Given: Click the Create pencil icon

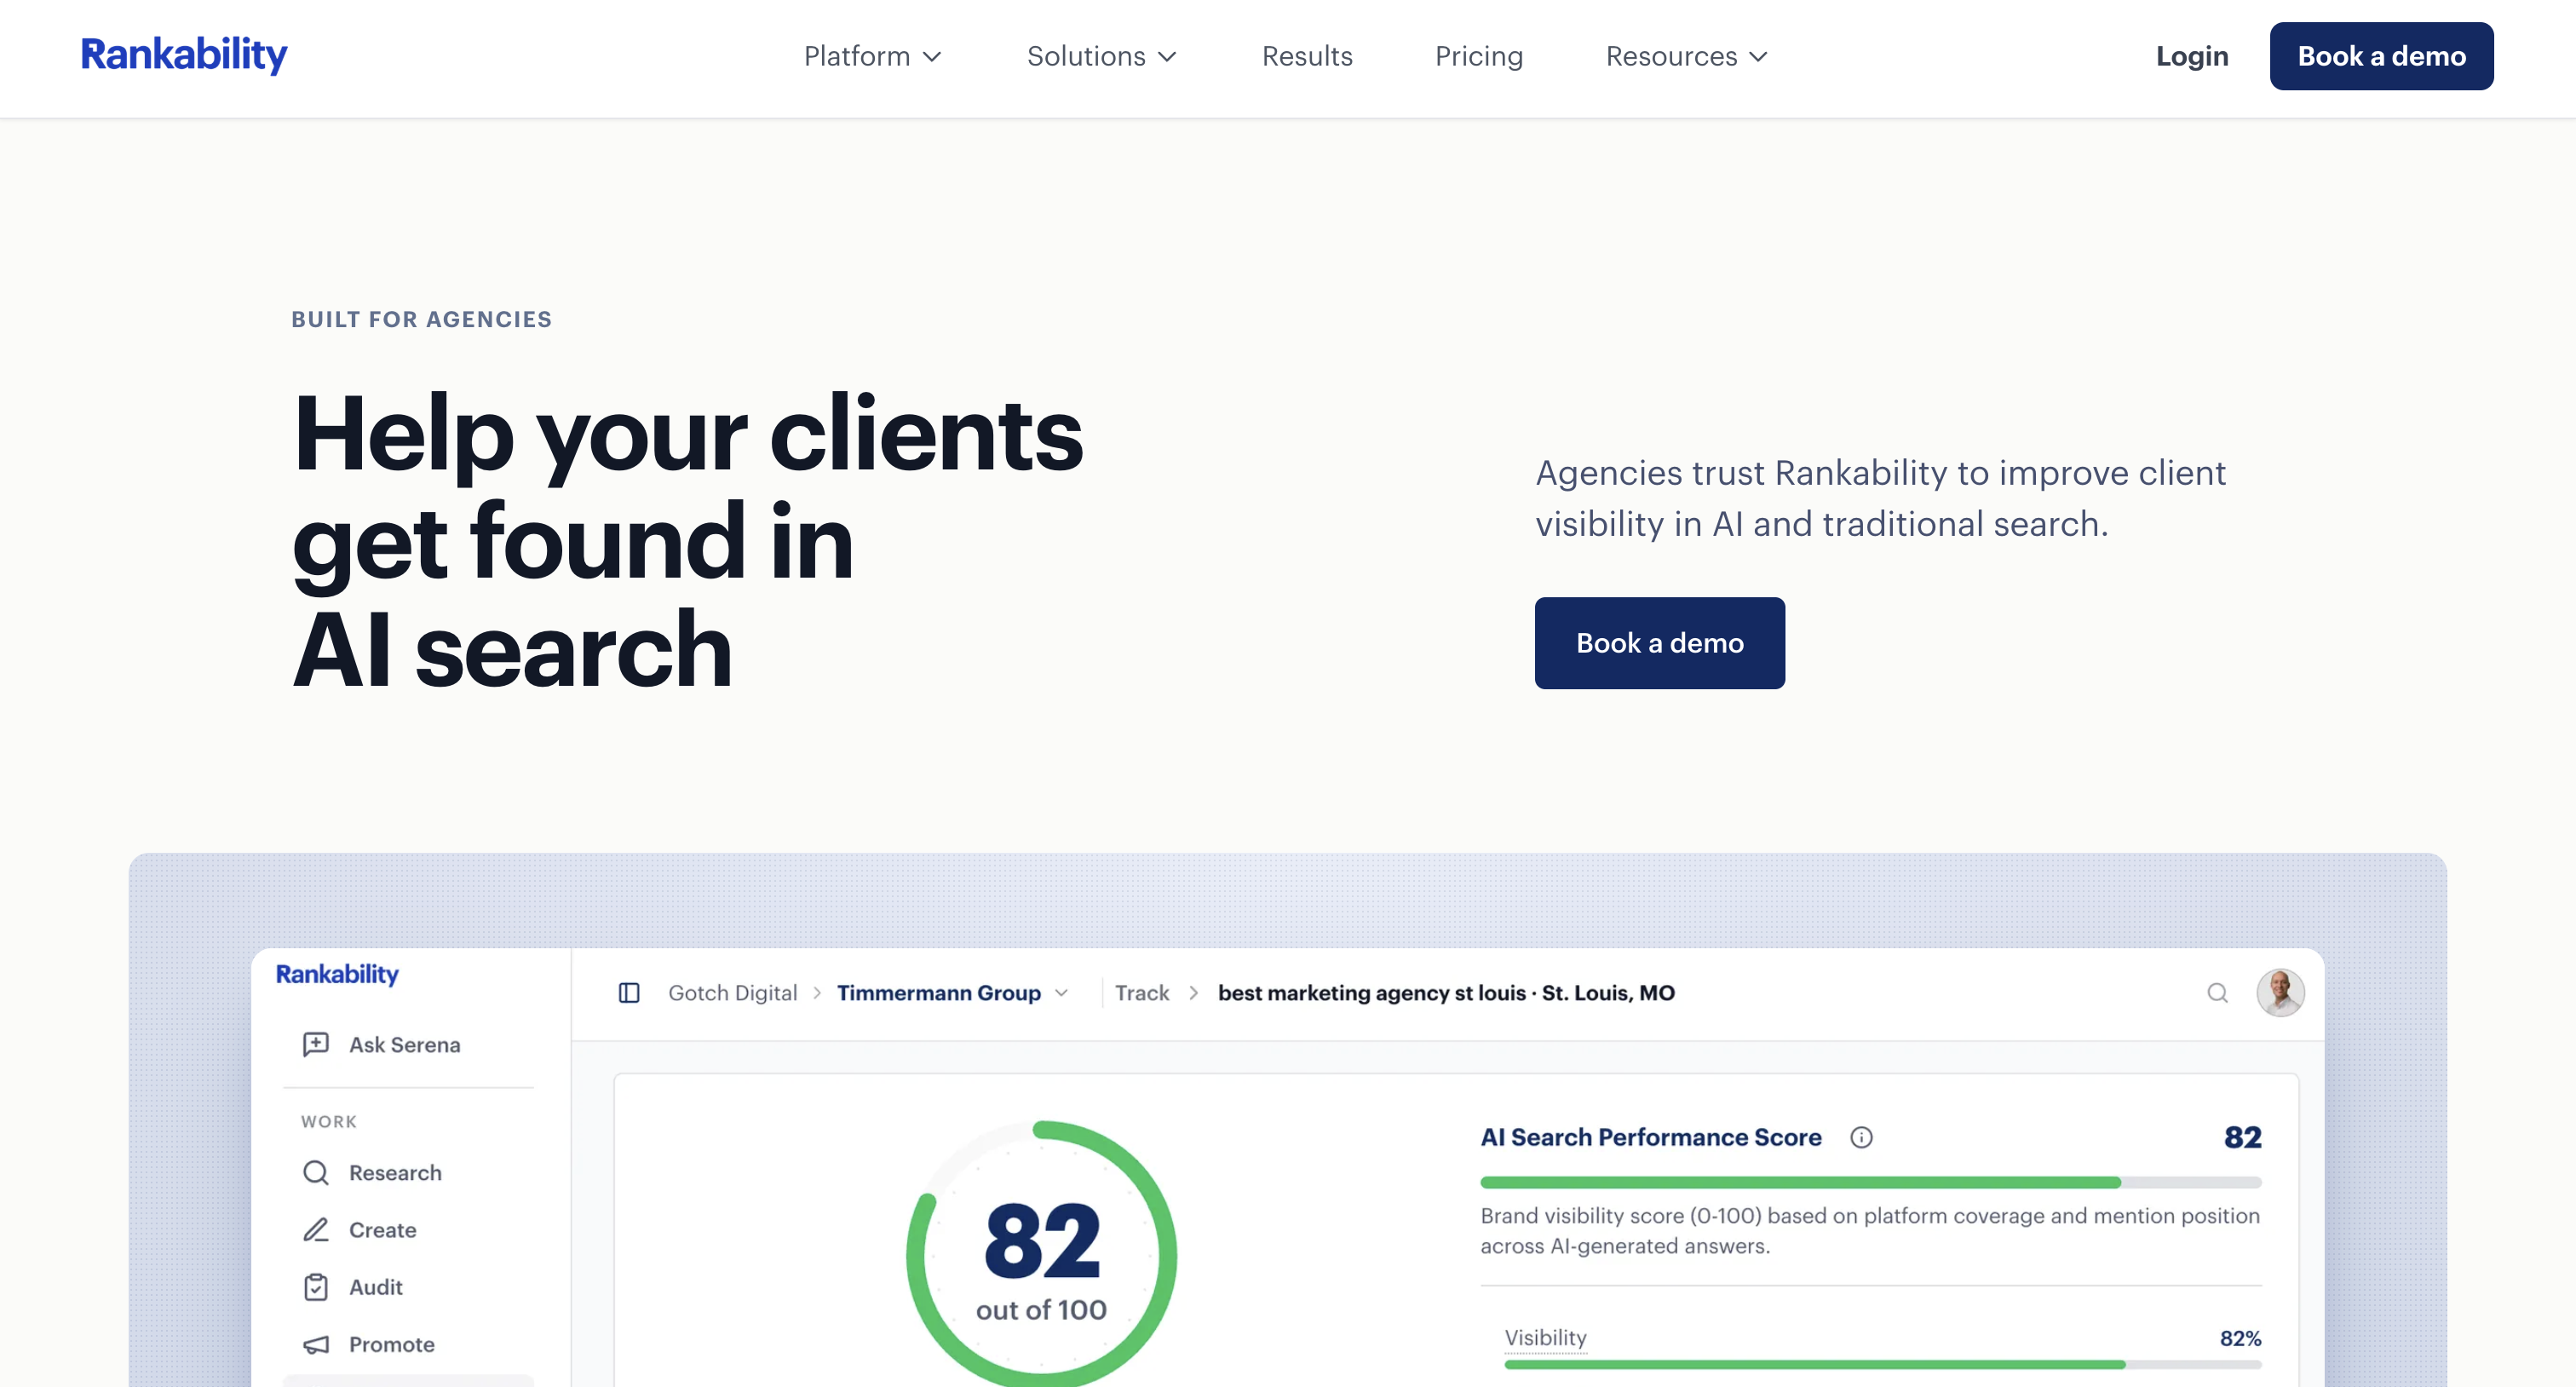Looking at the screenshot, I should click(316, 1229).
